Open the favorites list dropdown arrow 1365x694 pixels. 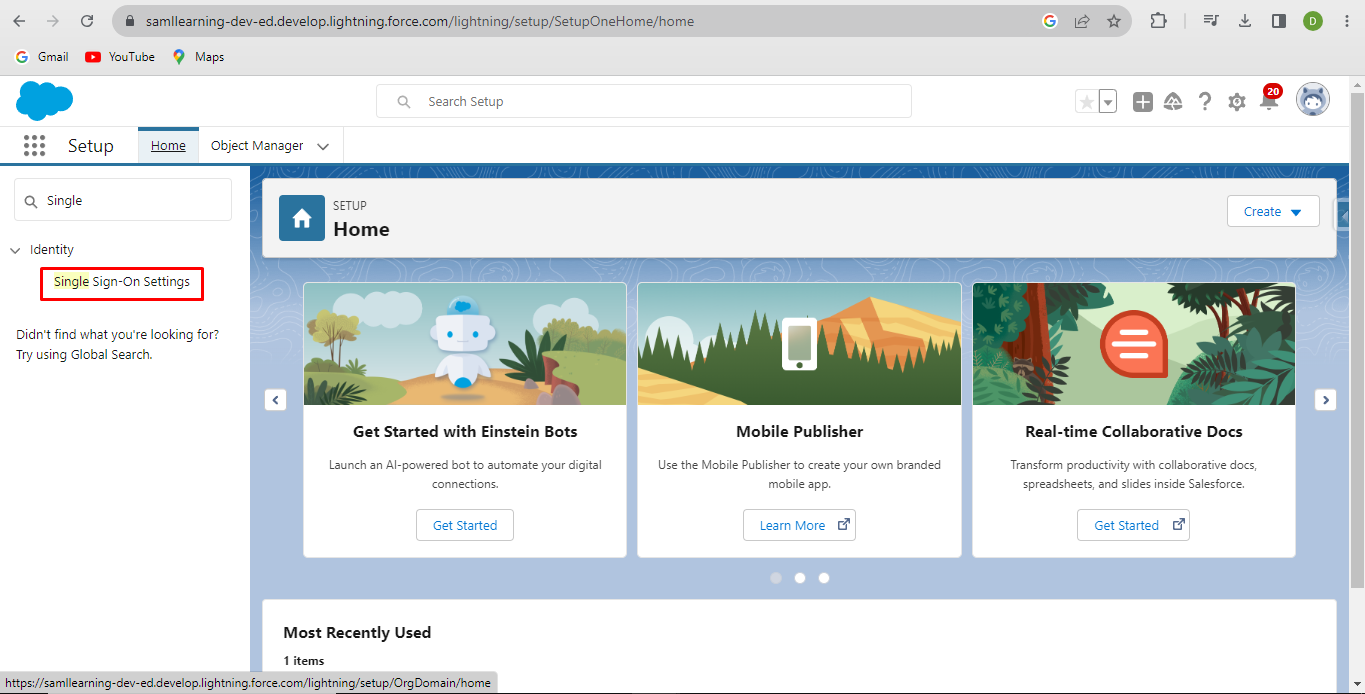[1106, 101]
